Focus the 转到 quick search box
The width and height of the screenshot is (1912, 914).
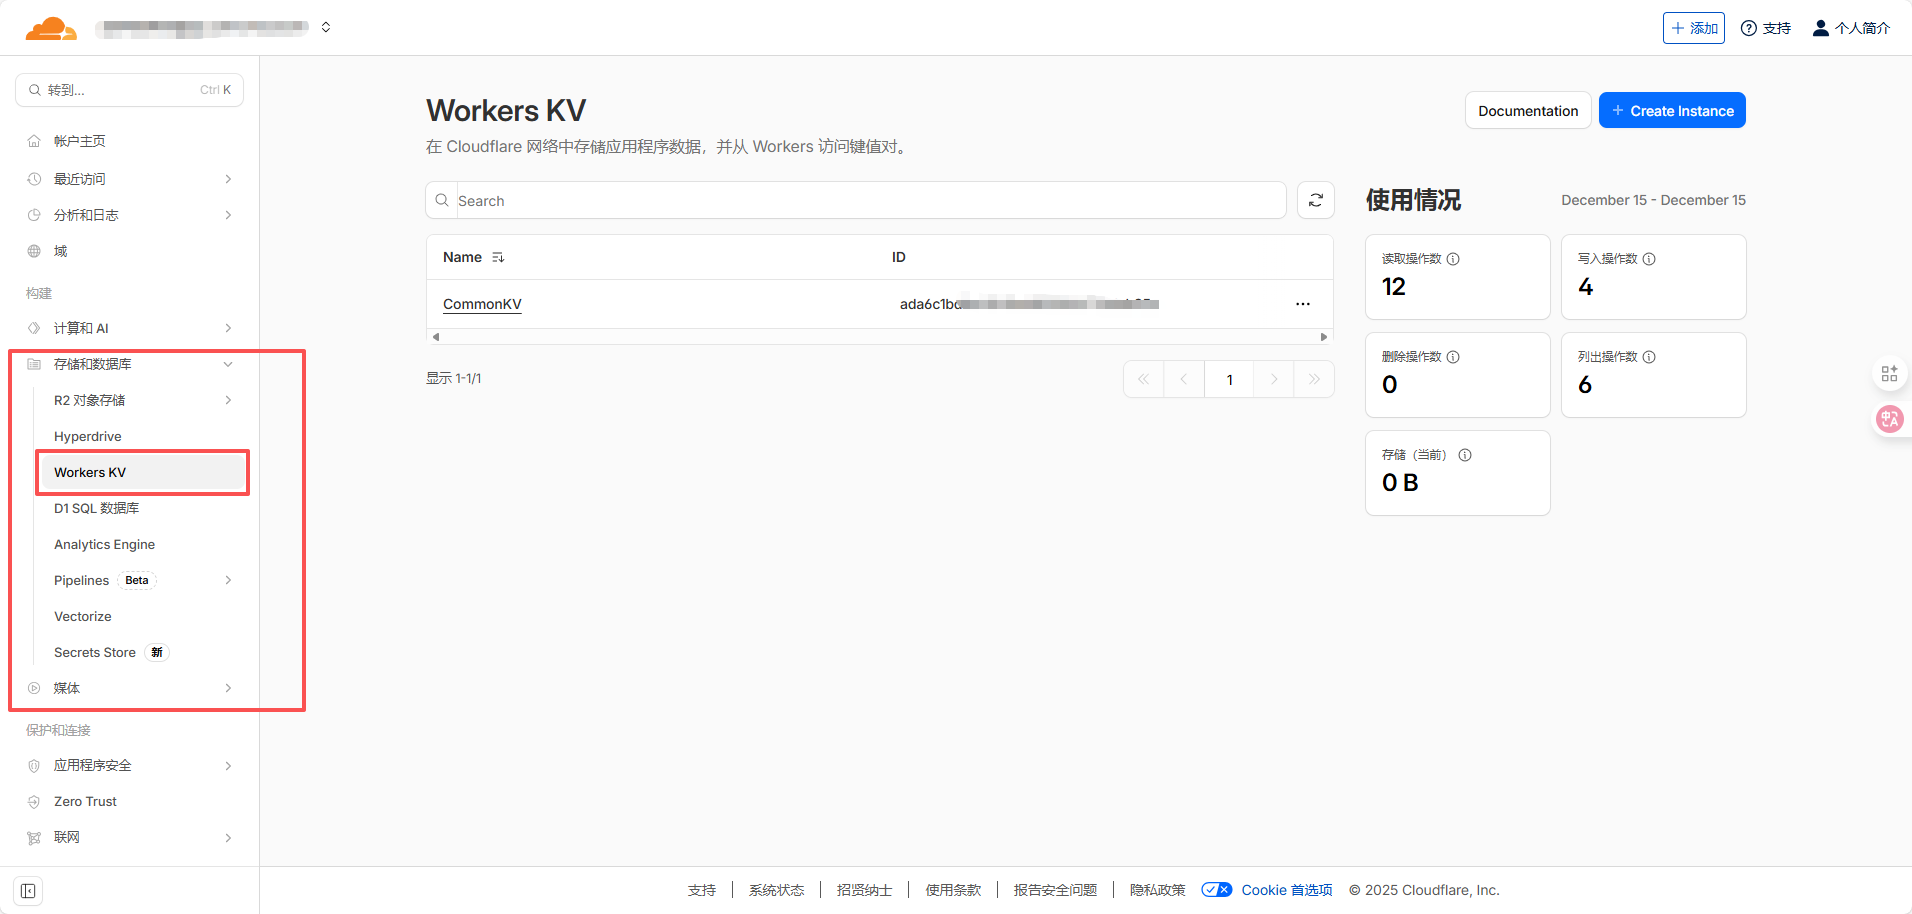[129, 90]
